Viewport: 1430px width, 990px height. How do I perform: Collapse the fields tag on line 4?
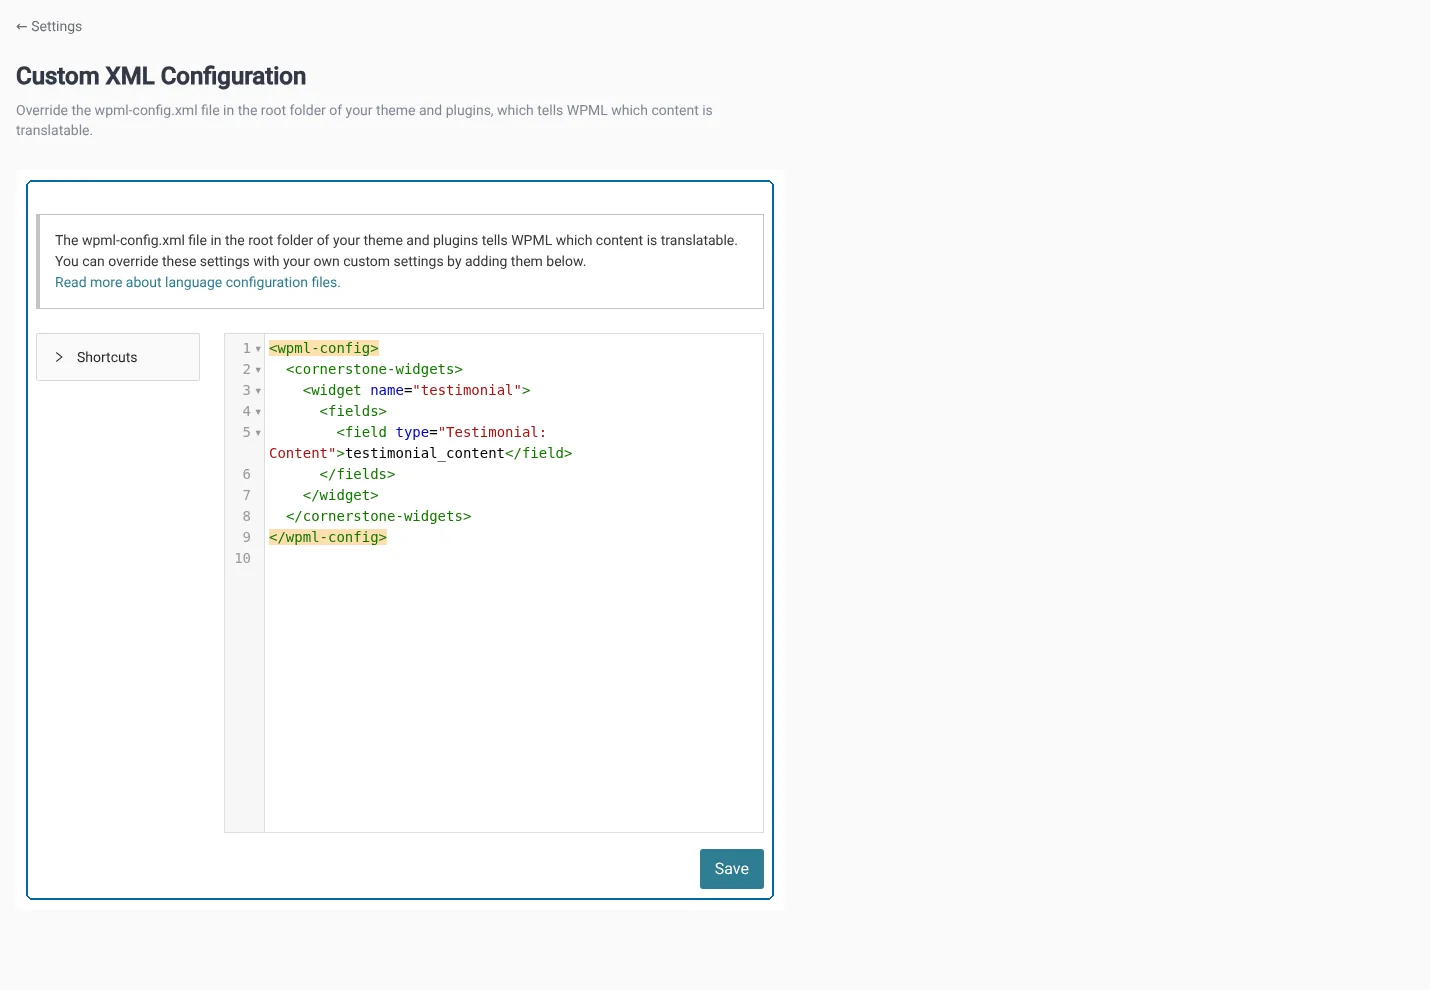tap(258, 412)
